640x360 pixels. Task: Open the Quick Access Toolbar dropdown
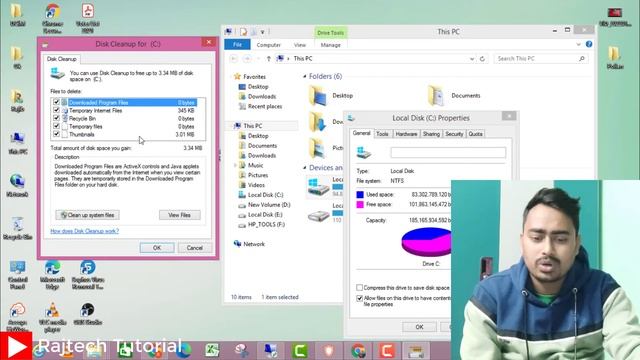click(x=262, y=32)
